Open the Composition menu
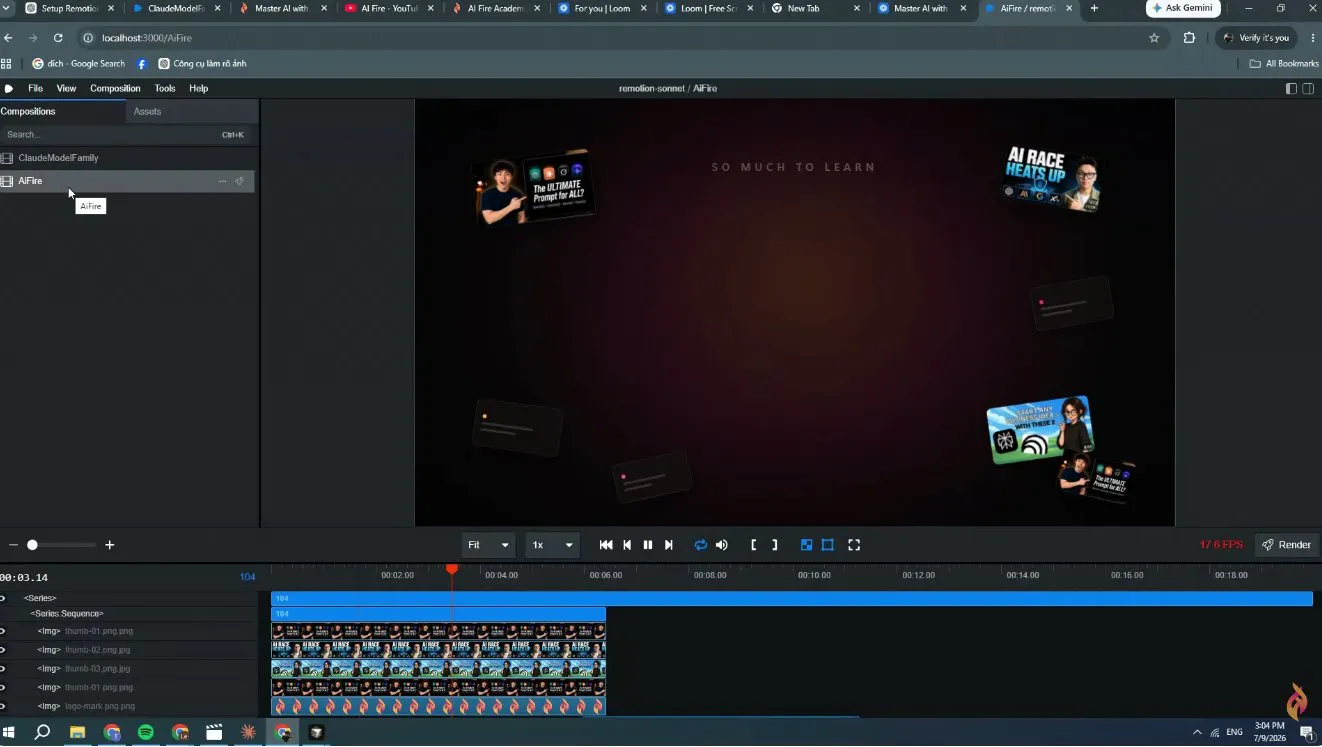The image size is (1322, 747). (115, 88)
